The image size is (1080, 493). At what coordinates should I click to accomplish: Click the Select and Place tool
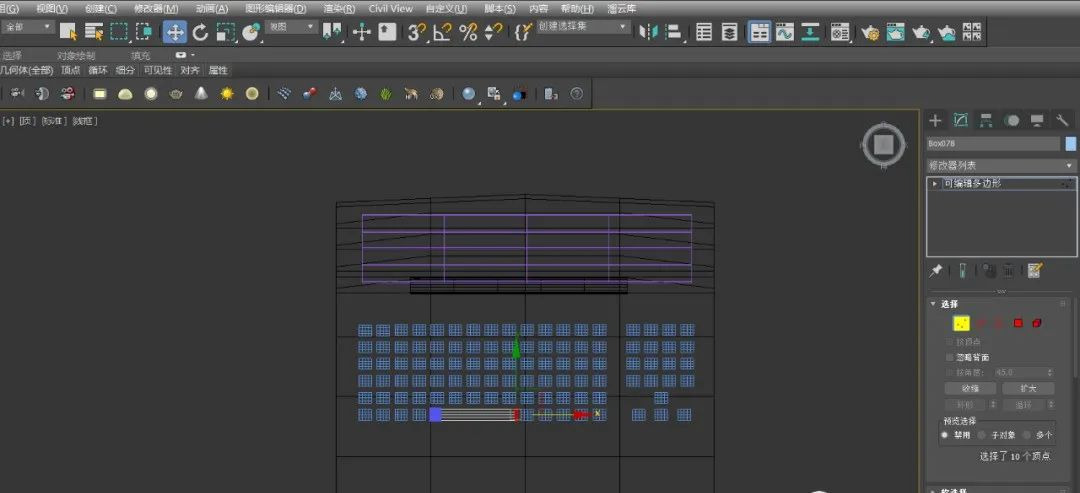252,32
